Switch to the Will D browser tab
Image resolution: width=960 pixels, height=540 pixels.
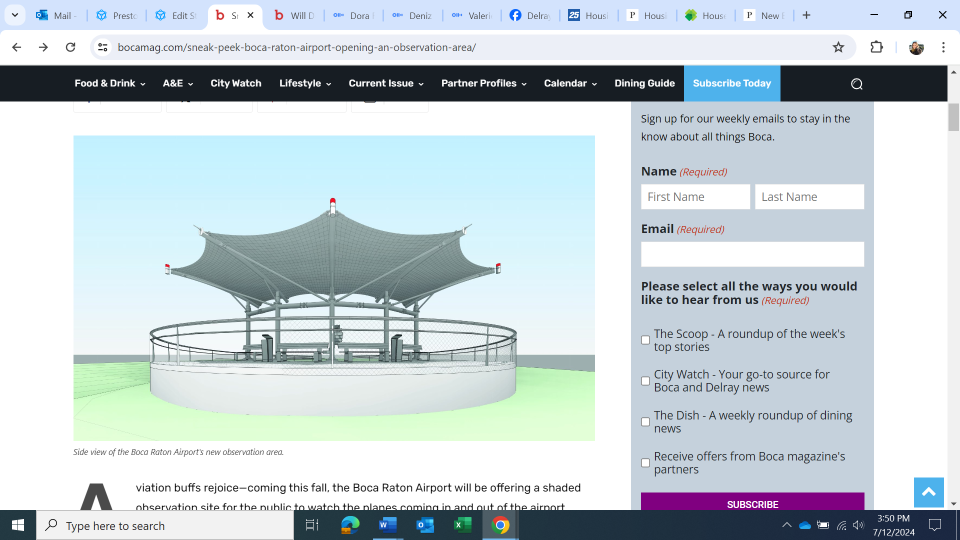(294, 15)
